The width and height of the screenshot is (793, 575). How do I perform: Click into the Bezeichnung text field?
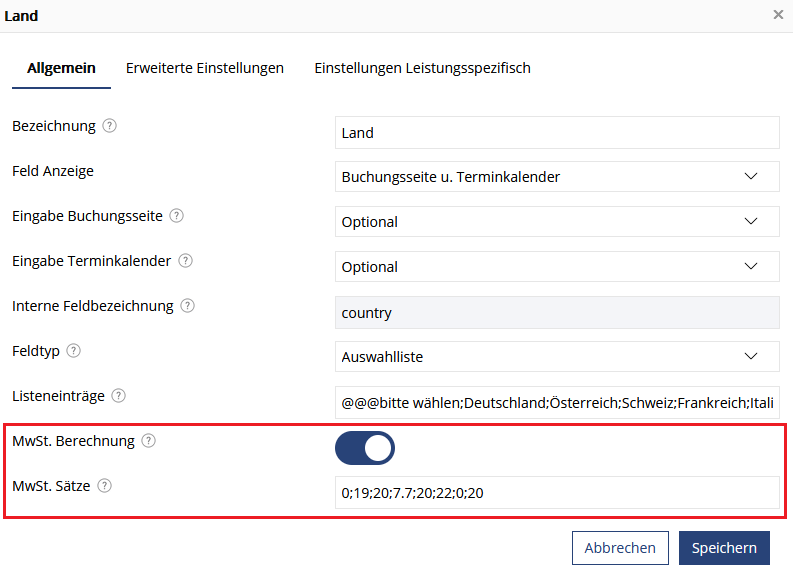pos(557,132)
